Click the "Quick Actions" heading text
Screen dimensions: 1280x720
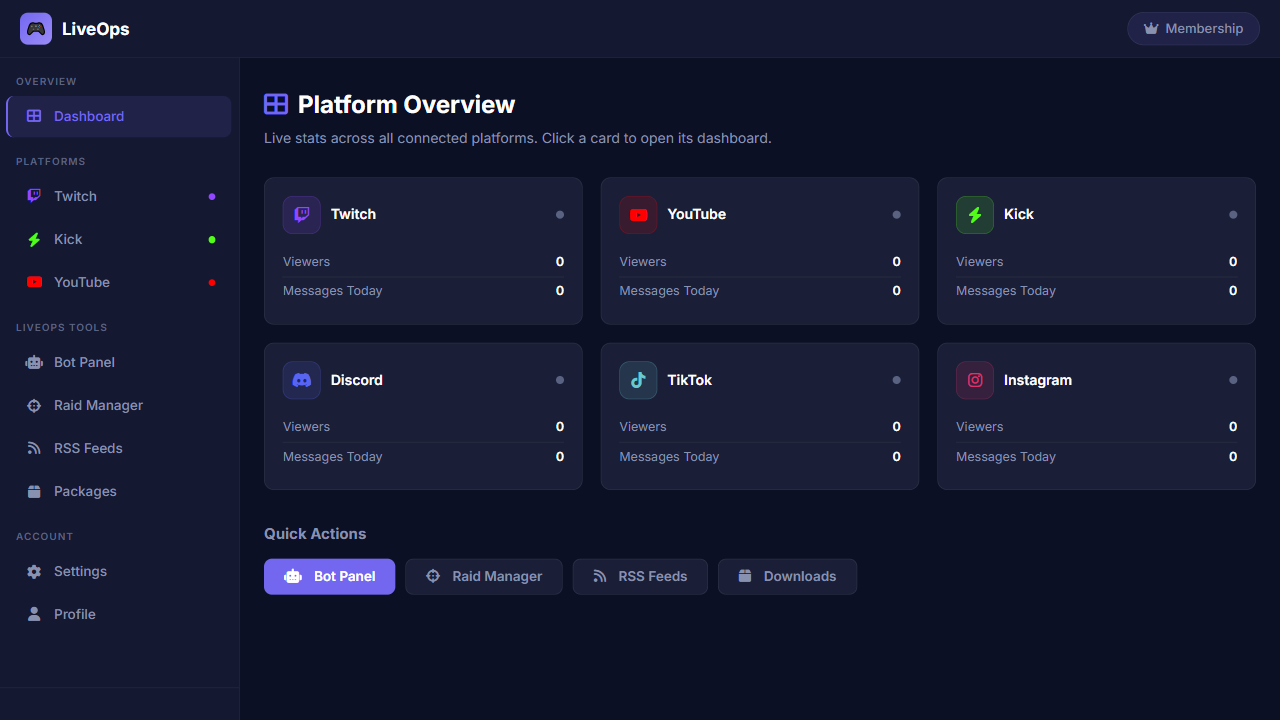point(315,534)
